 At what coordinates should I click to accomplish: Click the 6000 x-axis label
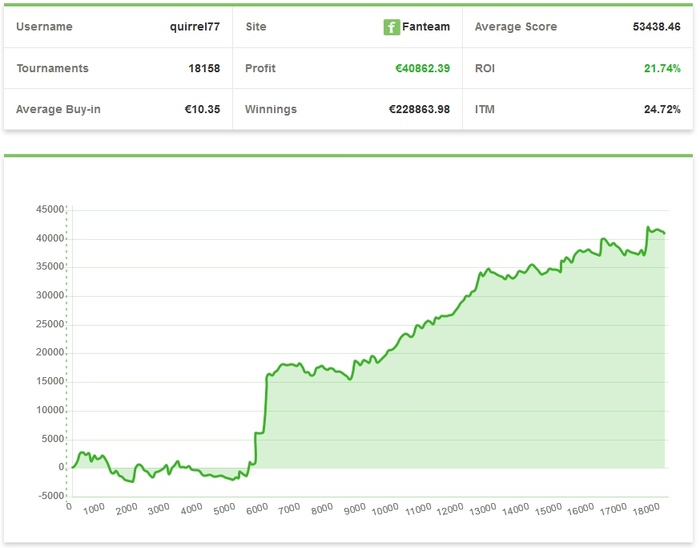pos(257,509)
